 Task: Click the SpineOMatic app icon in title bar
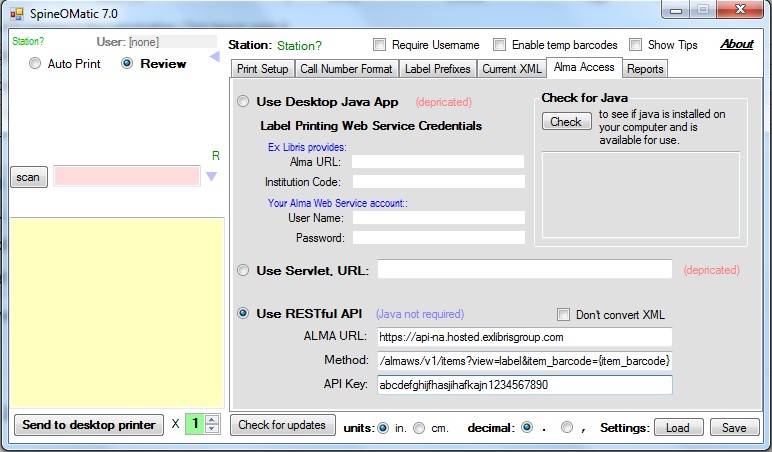pos(17,14)
